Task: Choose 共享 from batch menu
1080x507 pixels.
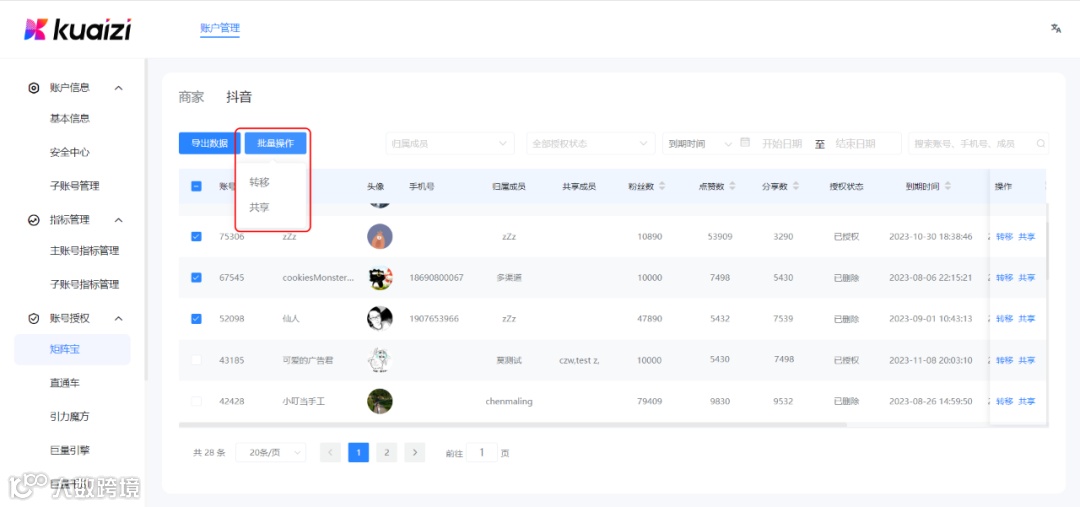Action: 259,207
